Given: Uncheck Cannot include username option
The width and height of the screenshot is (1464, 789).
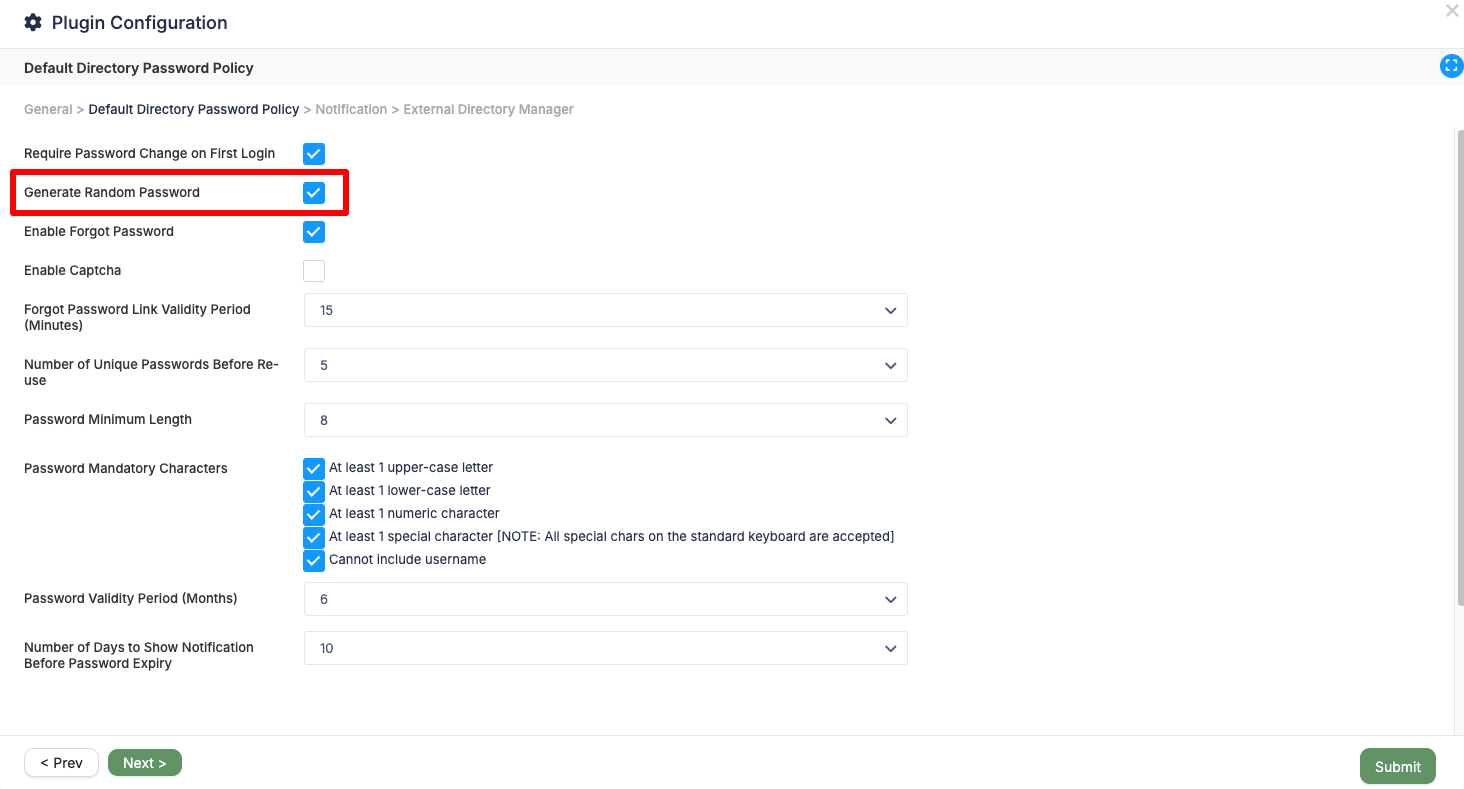Looking at the screenshot, I should click(314, 560).
